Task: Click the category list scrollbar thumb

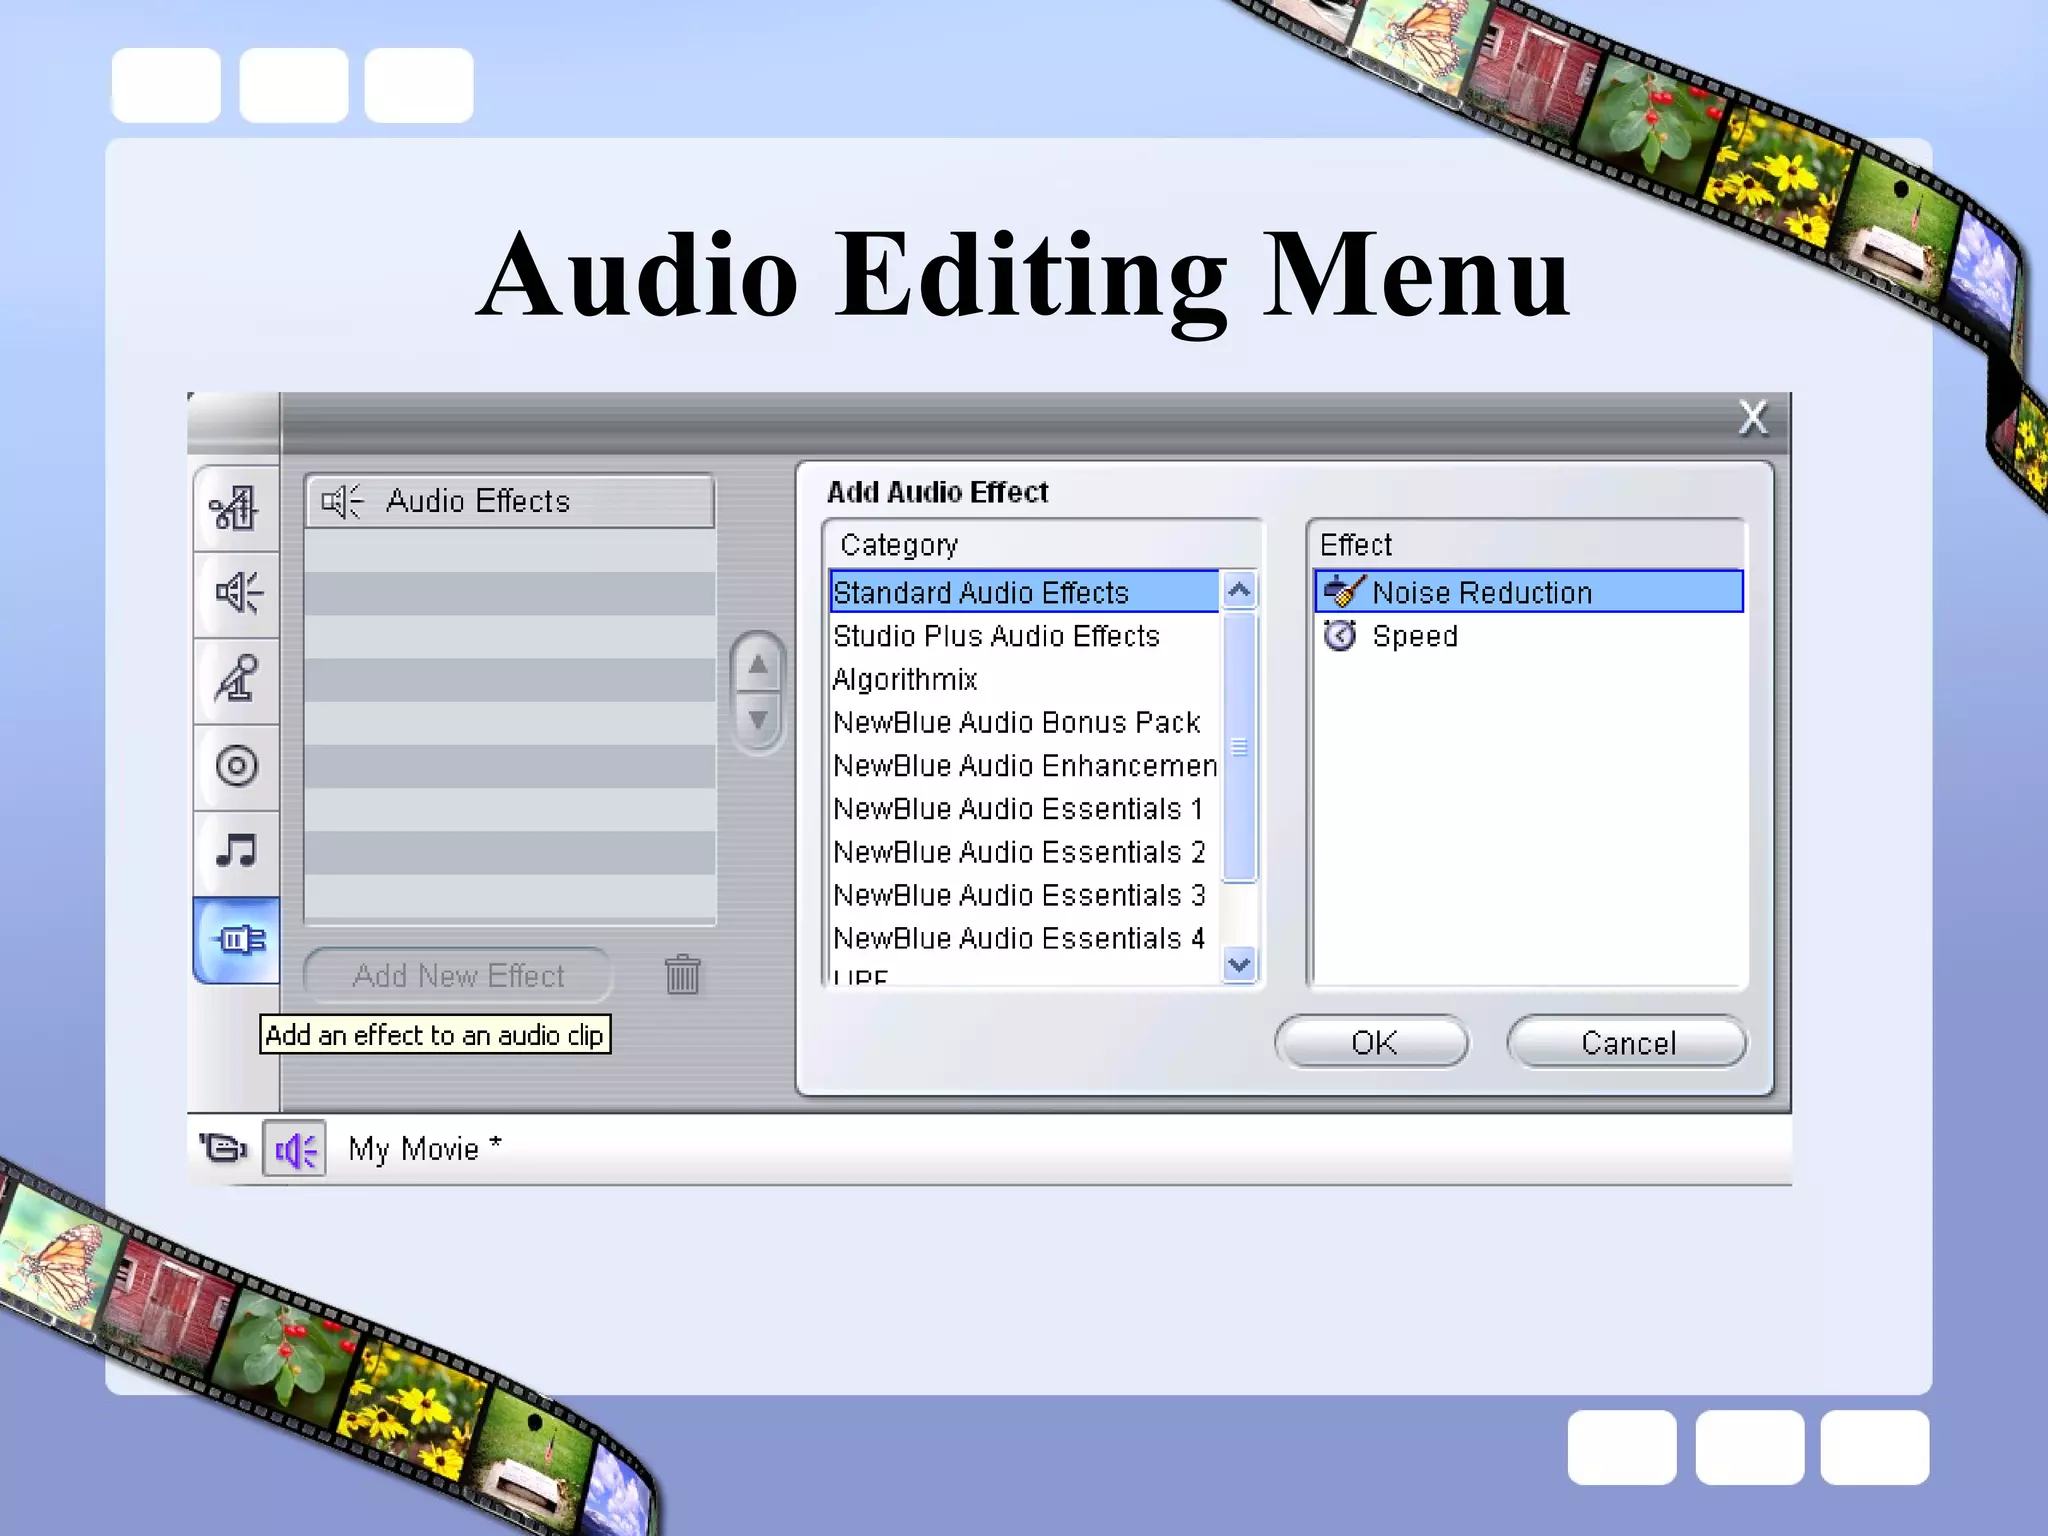Action: click(1239, 748)
